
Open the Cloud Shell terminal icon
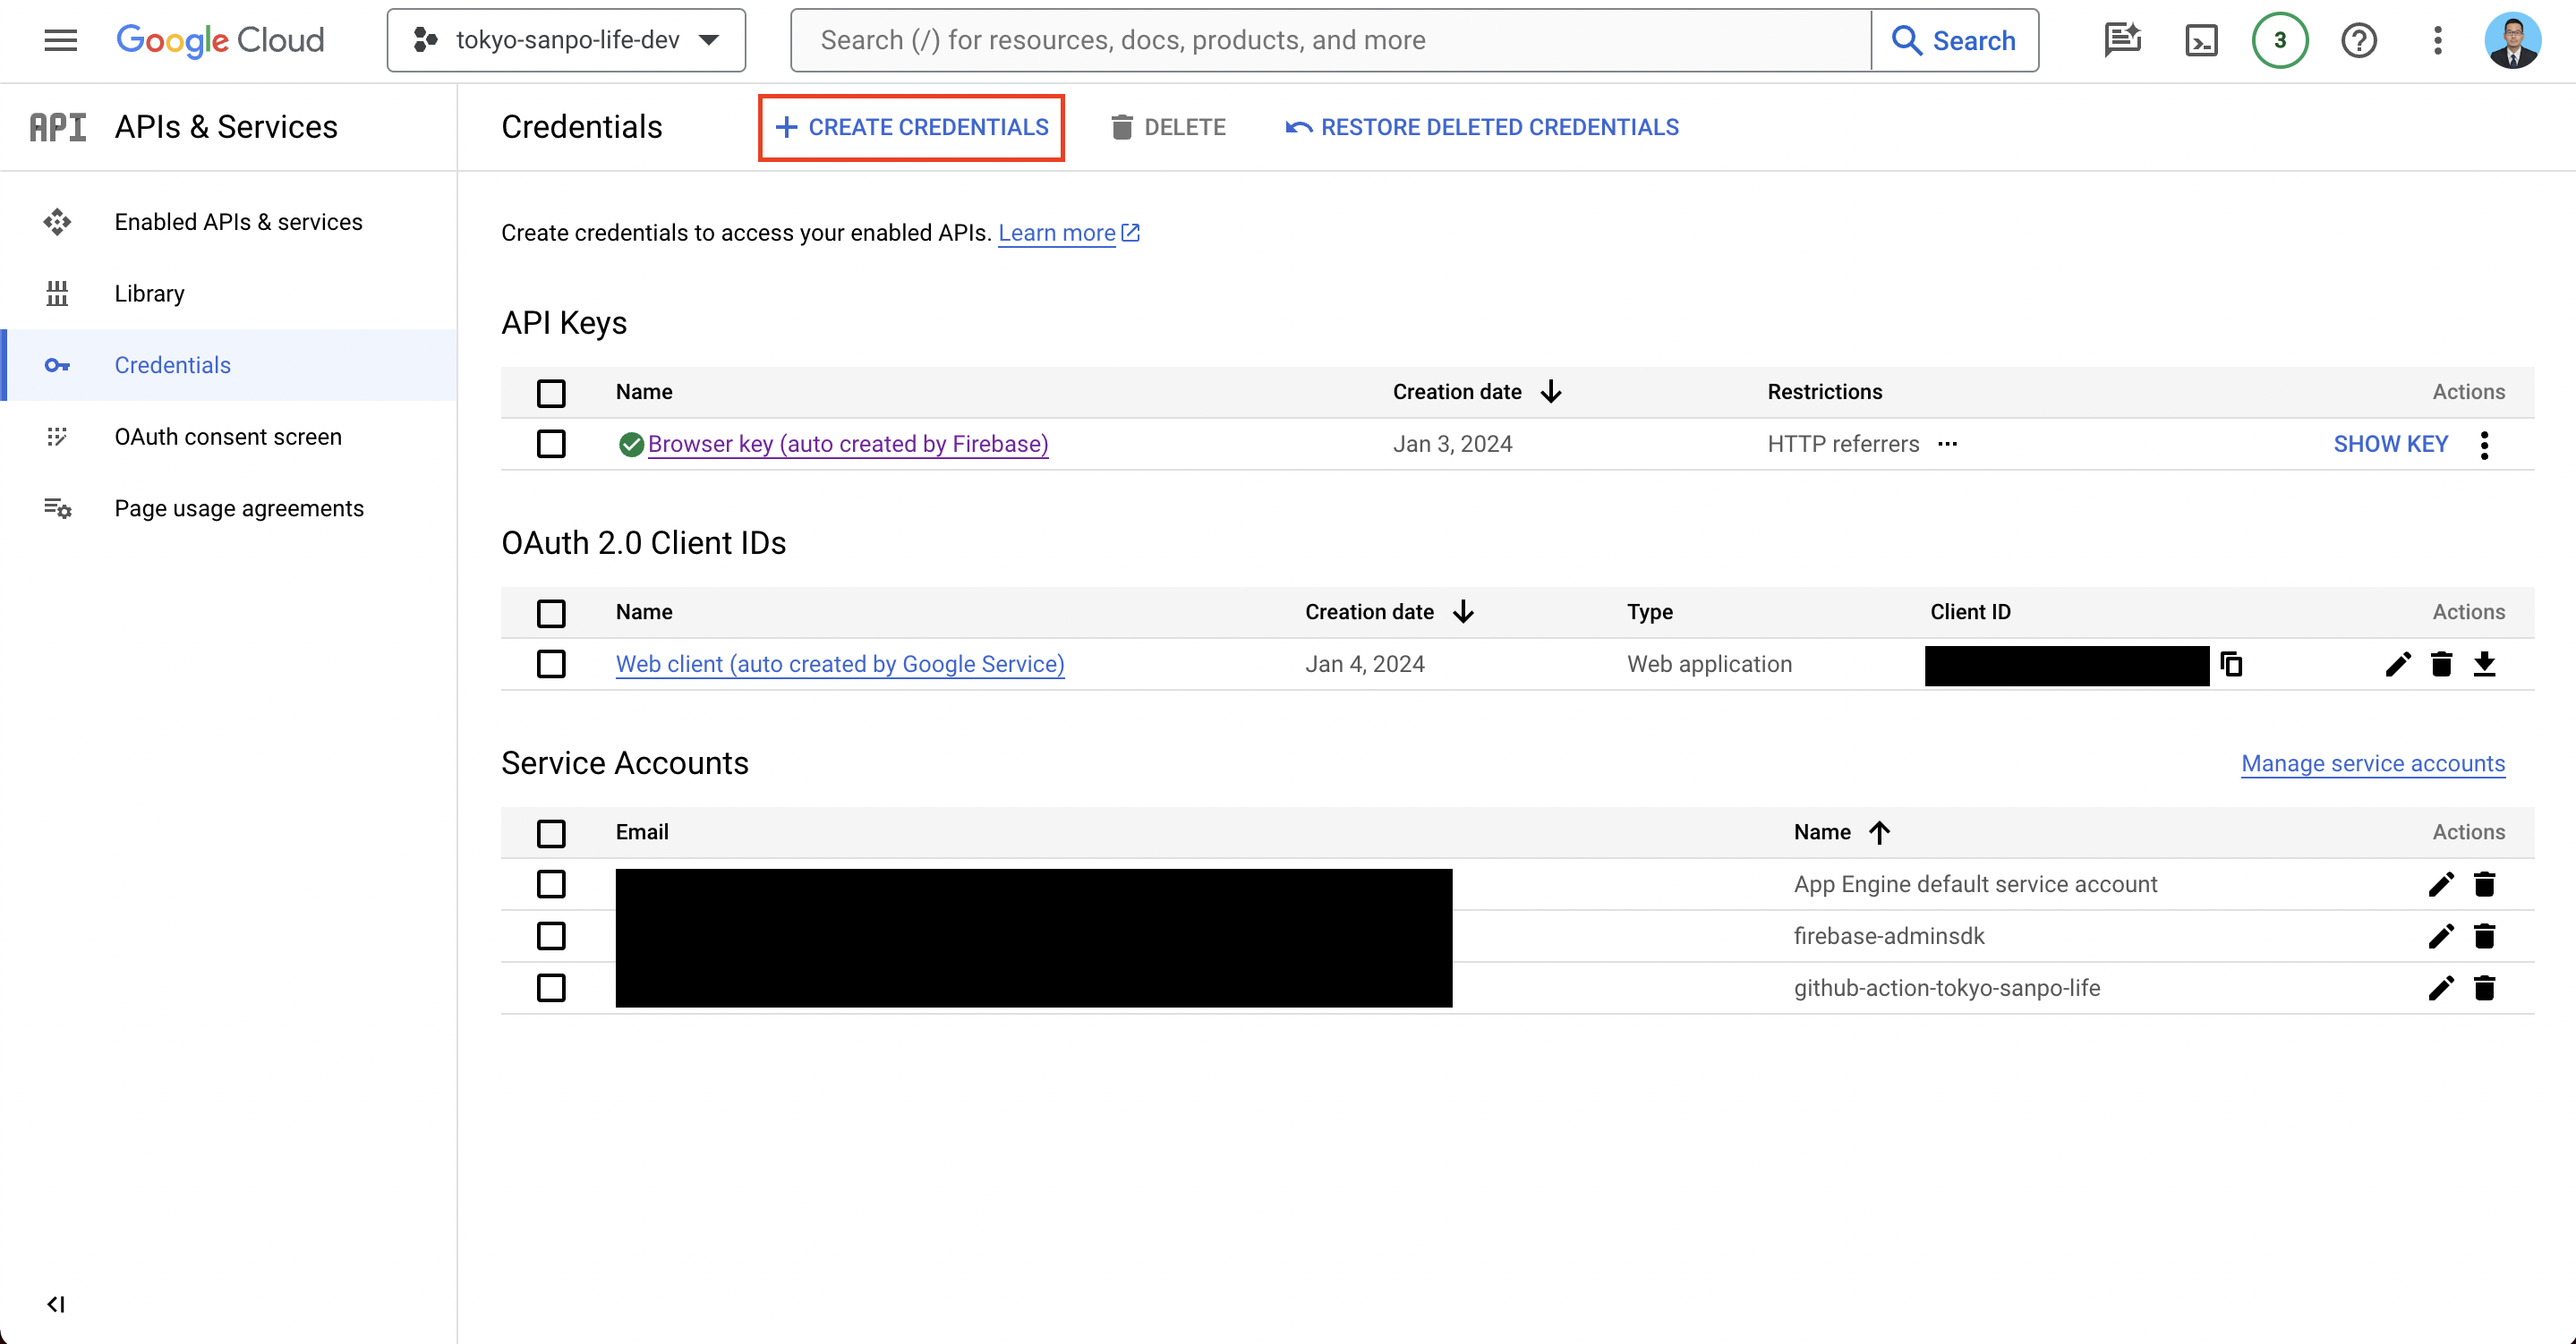(x=2201, y=41)
